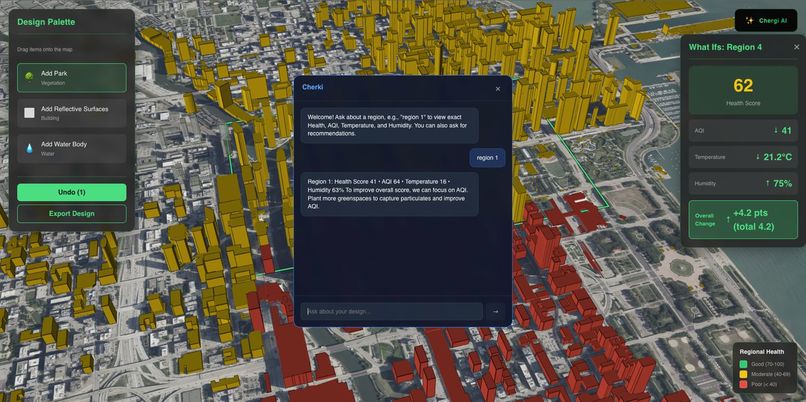Image resolution: width=806 pixels, height=402 pixels.
Task: Click the green Good legend swatch
Action: (x=743, y=364)
